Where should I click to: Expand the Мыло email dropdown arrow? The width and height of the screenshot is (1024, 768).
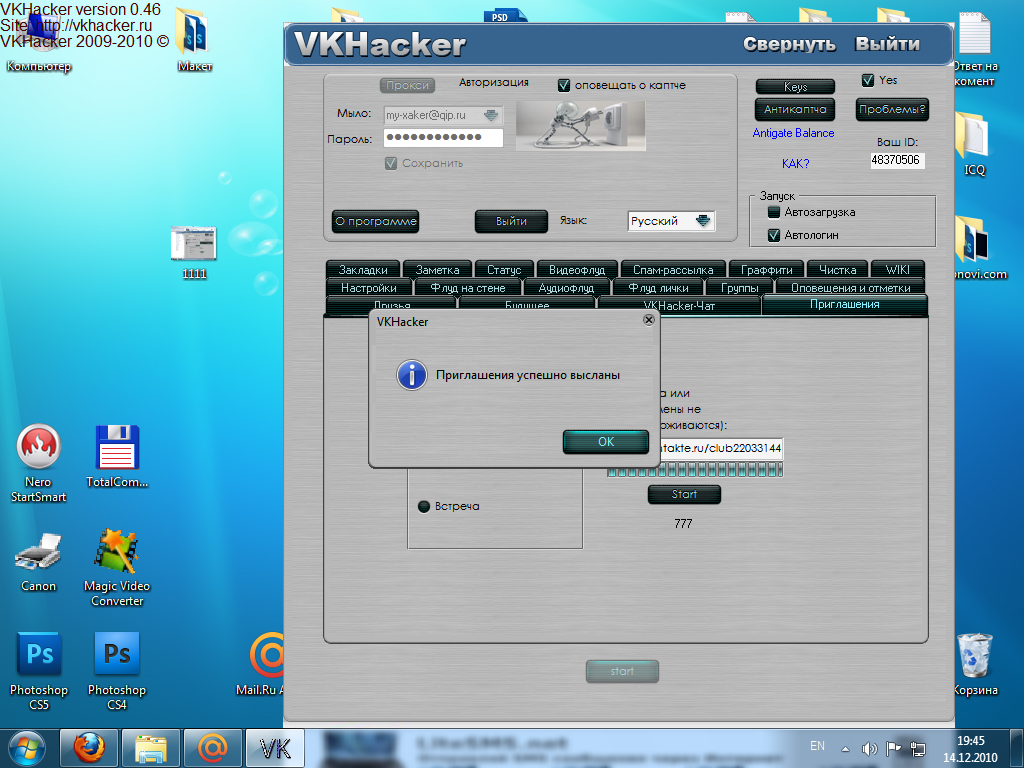pyautogui.click(x=491, y=115)
